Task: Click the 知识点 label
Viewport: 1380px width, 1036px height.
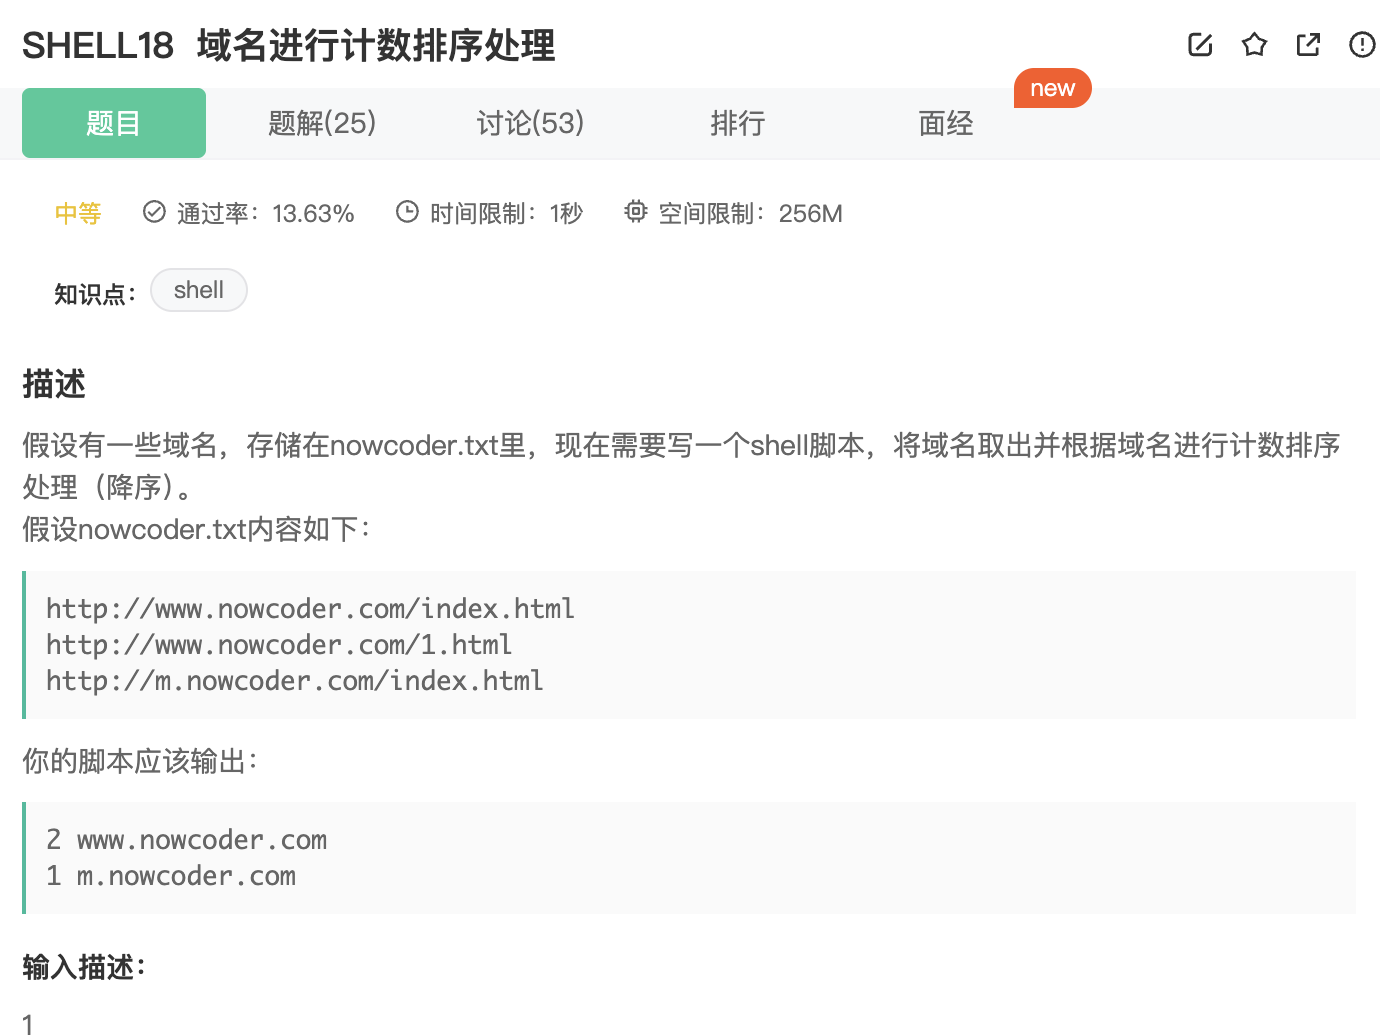Action: [95, 294]
